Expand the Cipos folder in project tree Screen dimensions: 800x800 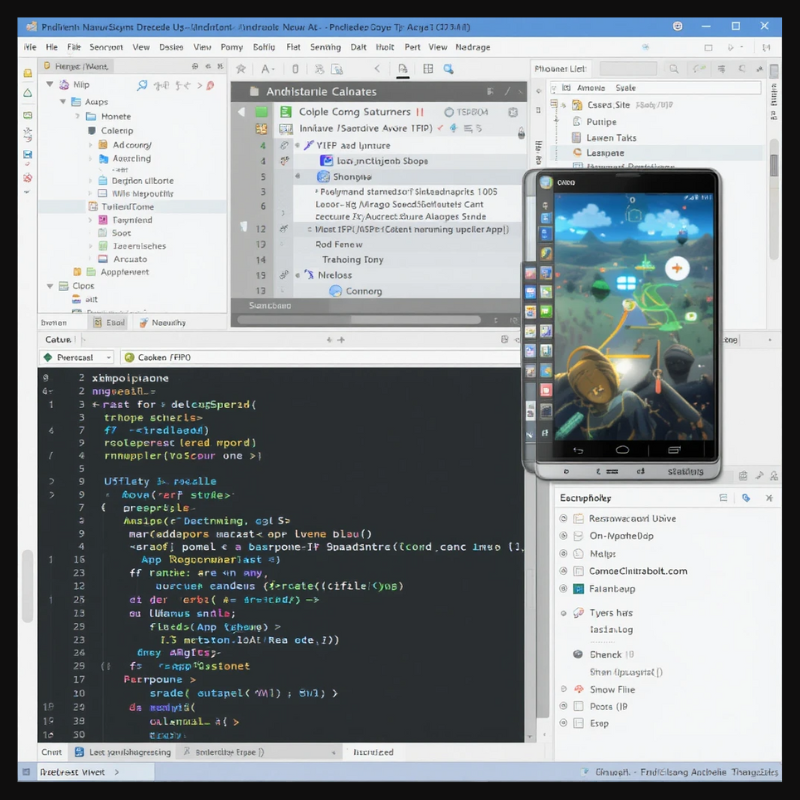tap(51, 285)
